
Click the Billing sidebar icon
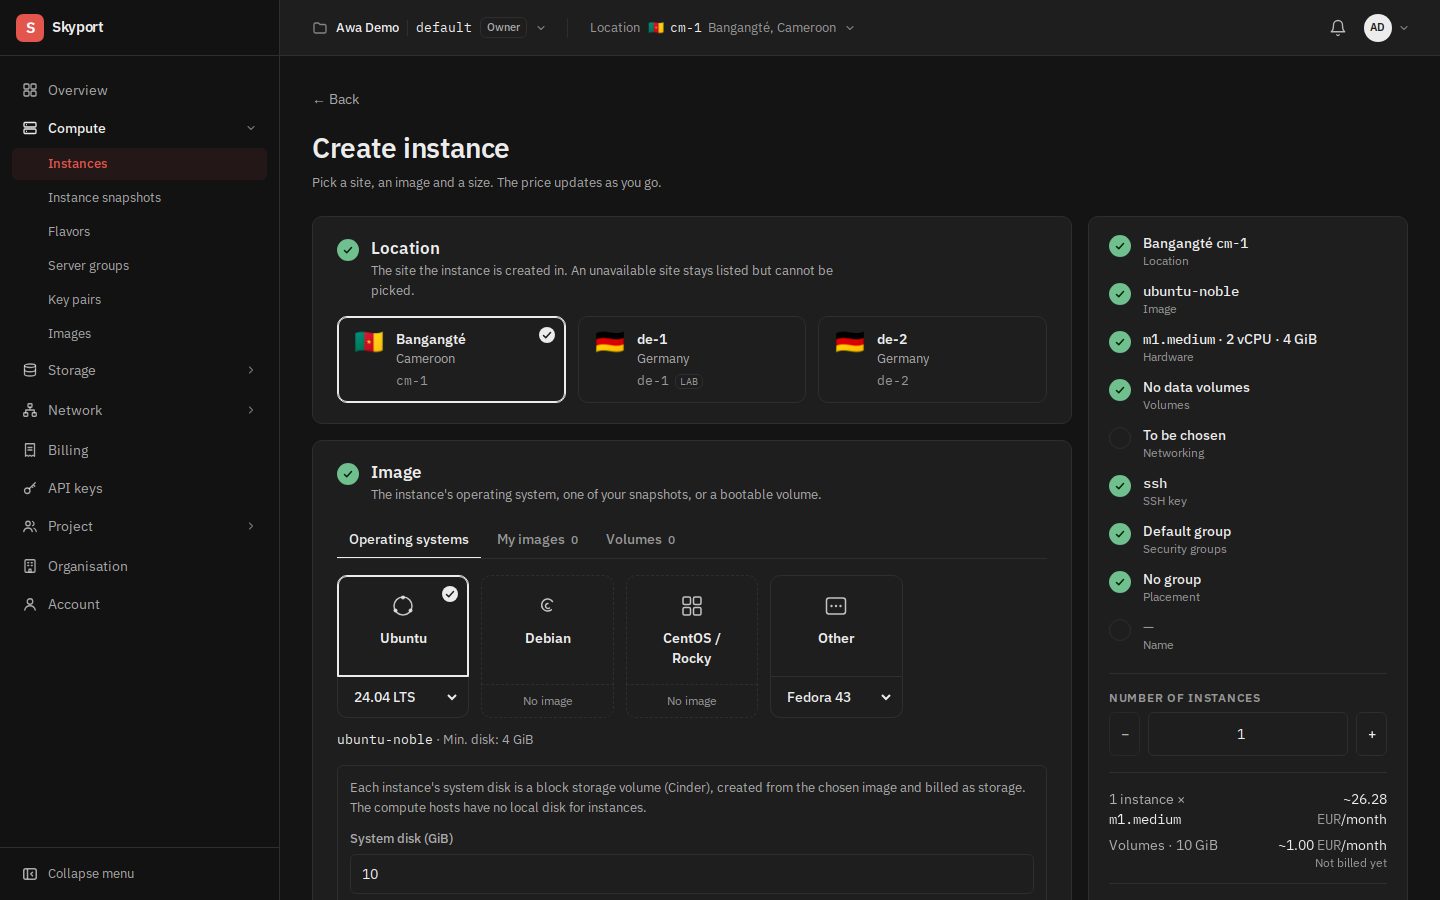click(30, 450)
